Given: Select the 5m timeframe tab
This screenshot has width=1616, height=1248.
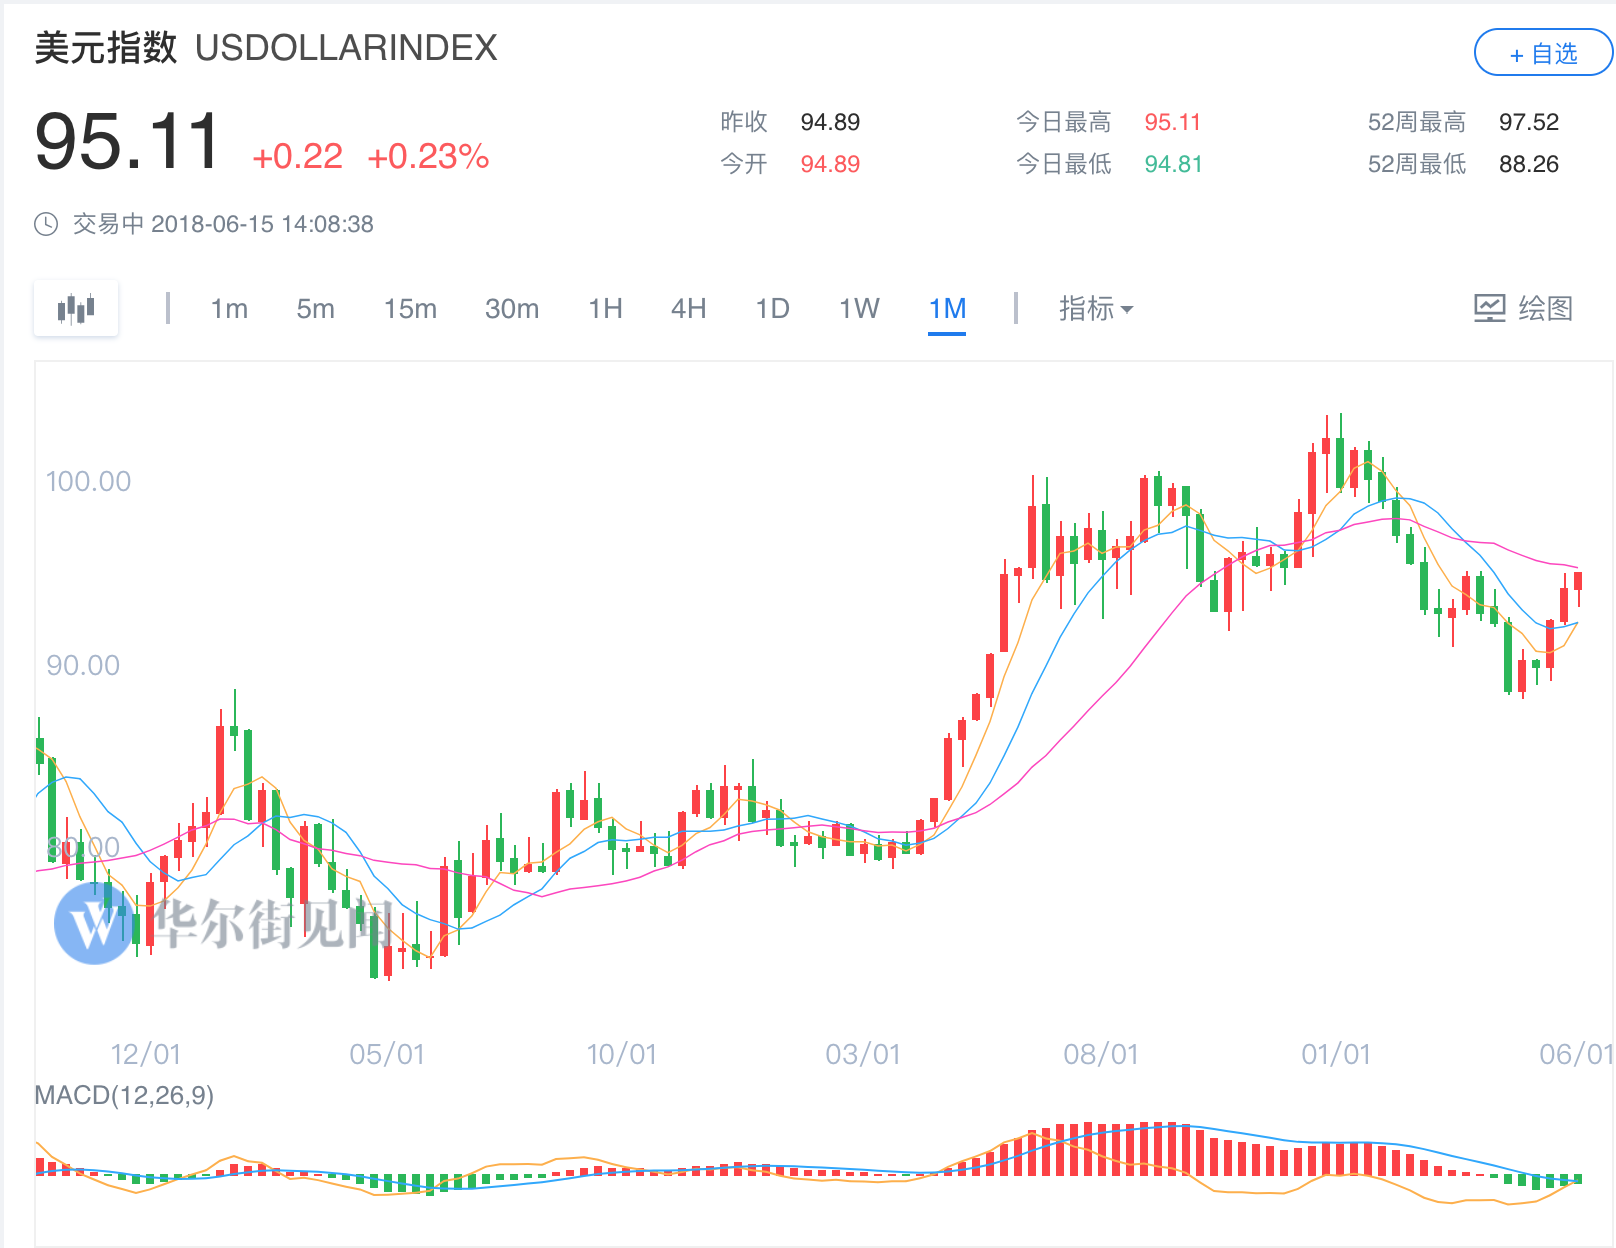Looking at the screenshot, I should point(315,309).
